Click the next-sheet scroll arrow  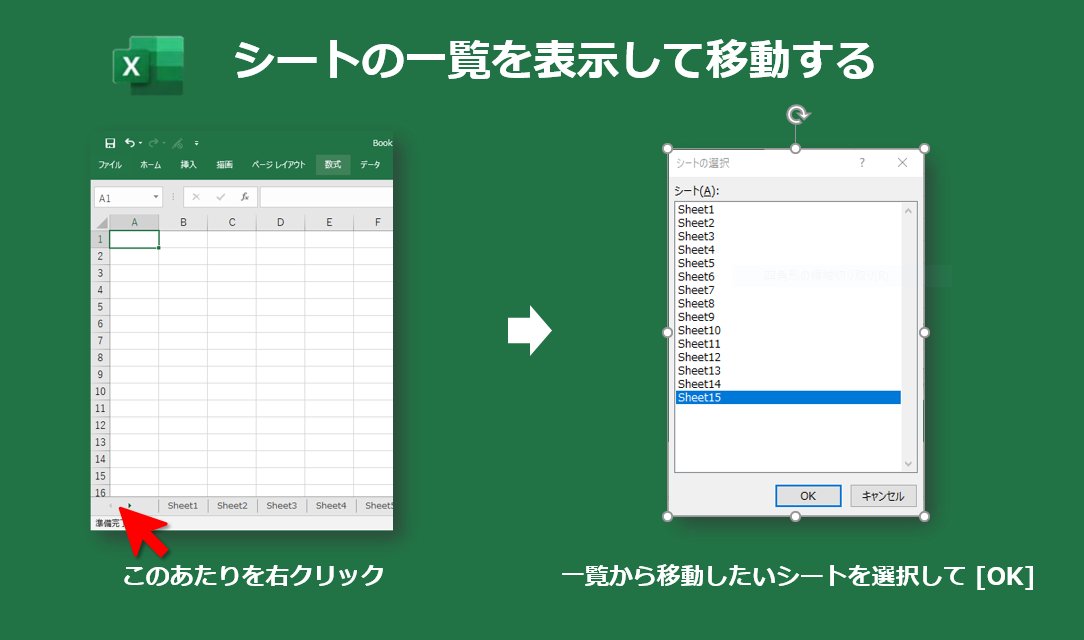[x=129, y=506]
